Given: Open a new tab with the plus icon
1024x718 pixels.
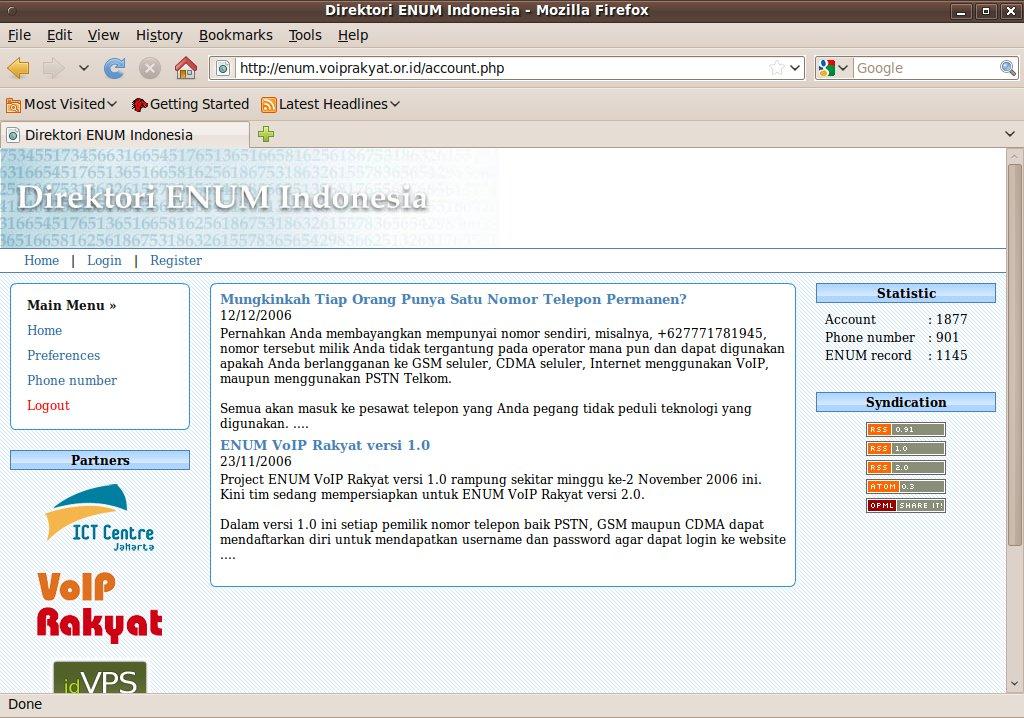Looking at the screenshot, I should 266,134.
